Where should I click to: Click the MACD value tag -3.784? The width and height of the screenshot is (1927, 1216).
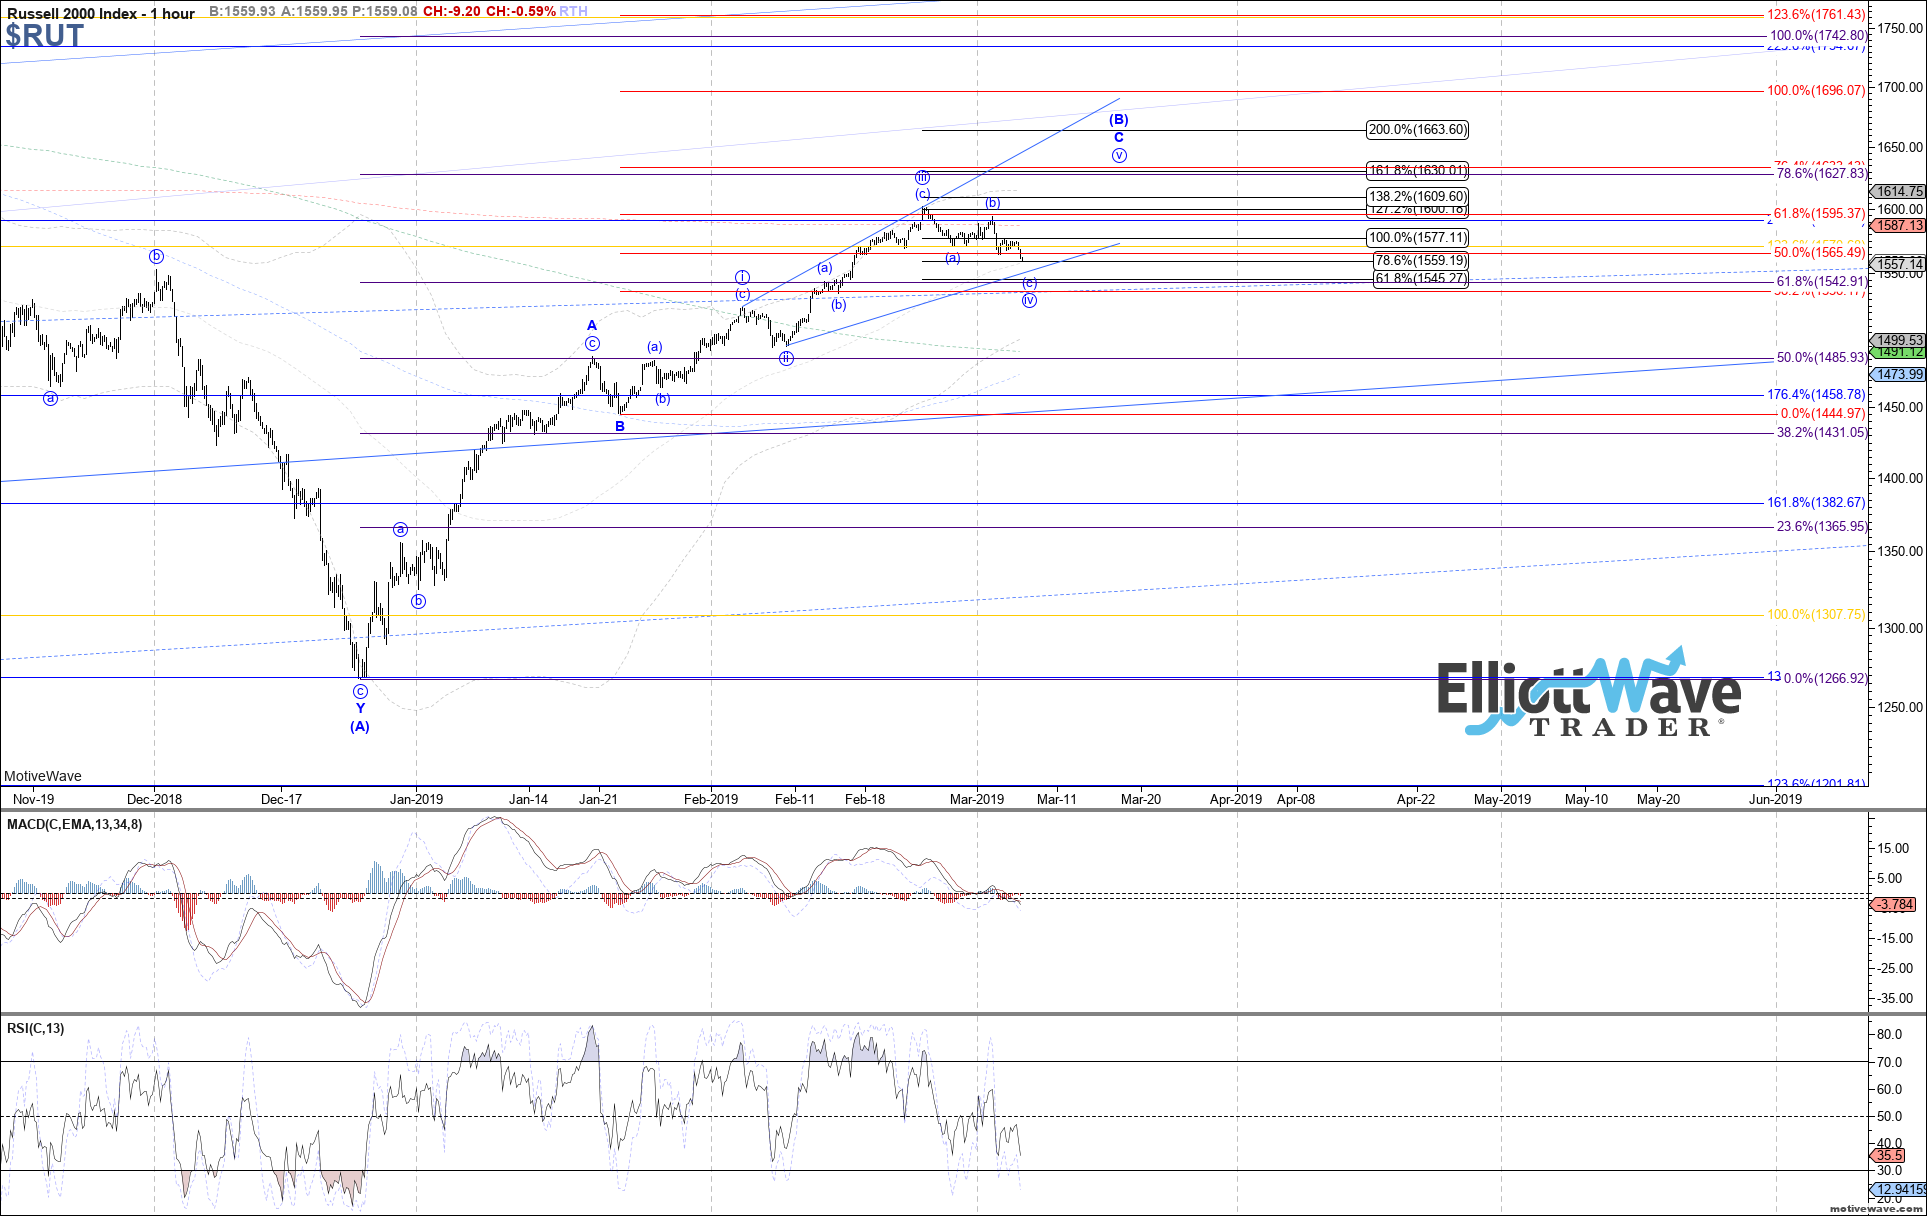click(1892, 905)
